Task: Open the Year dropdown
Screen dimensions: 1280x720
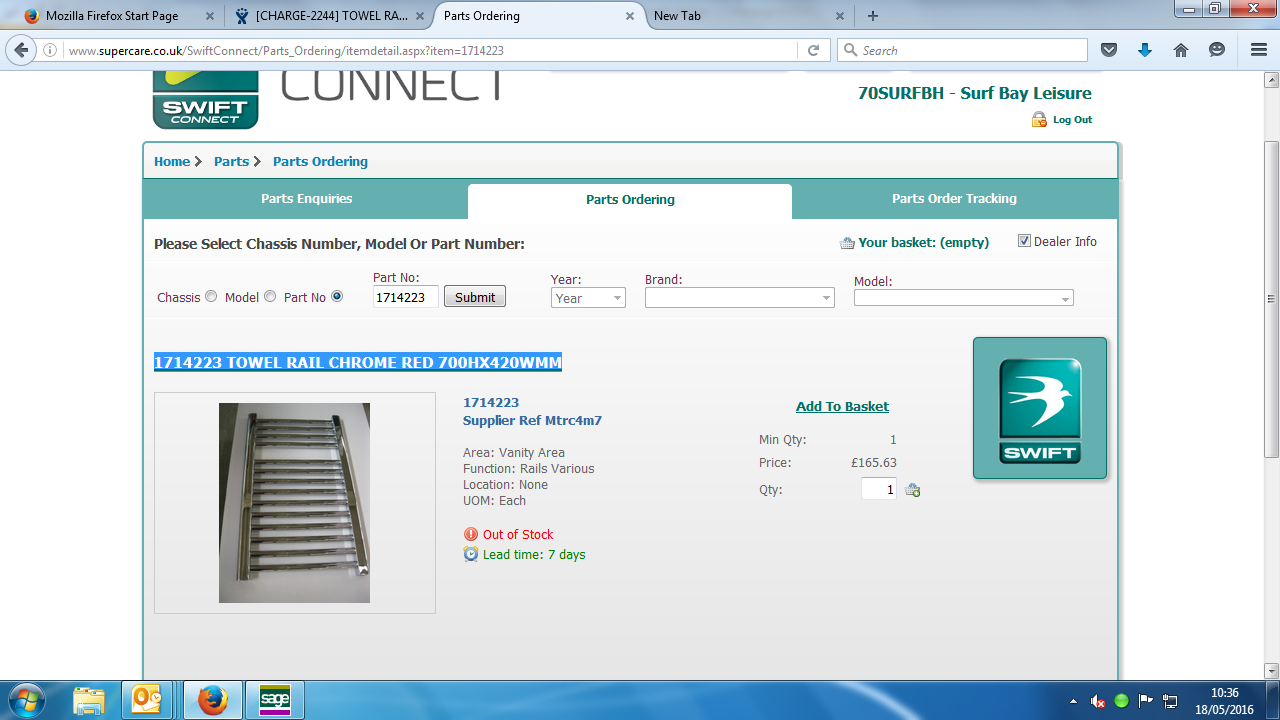Action: 588,298
